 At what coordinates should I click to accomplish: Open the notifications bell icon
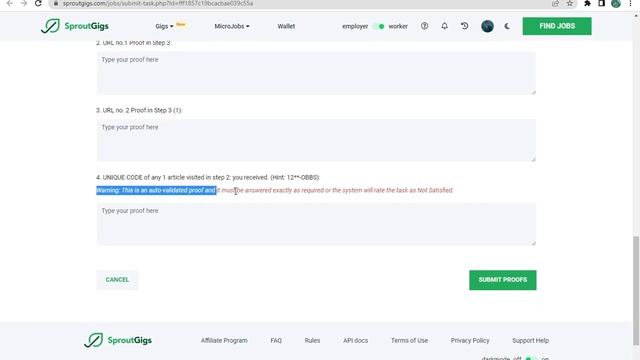(444, 26)
